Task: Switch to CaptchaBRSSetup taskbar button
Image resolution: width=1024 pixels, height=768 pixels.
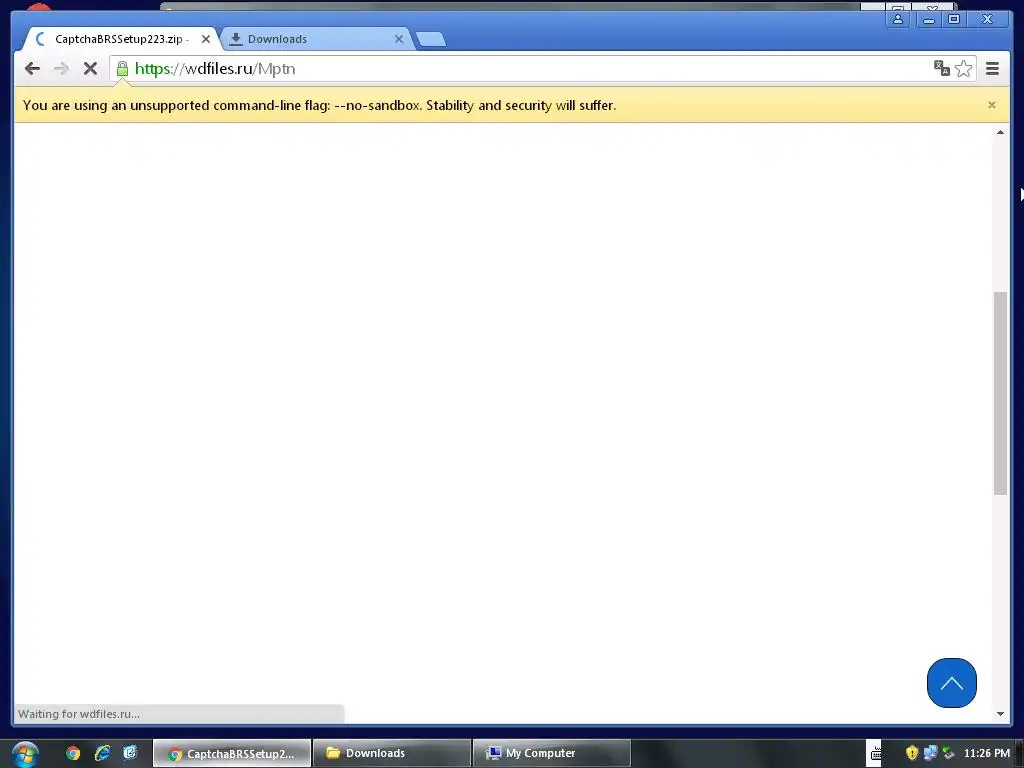Action: pos(232,754)
